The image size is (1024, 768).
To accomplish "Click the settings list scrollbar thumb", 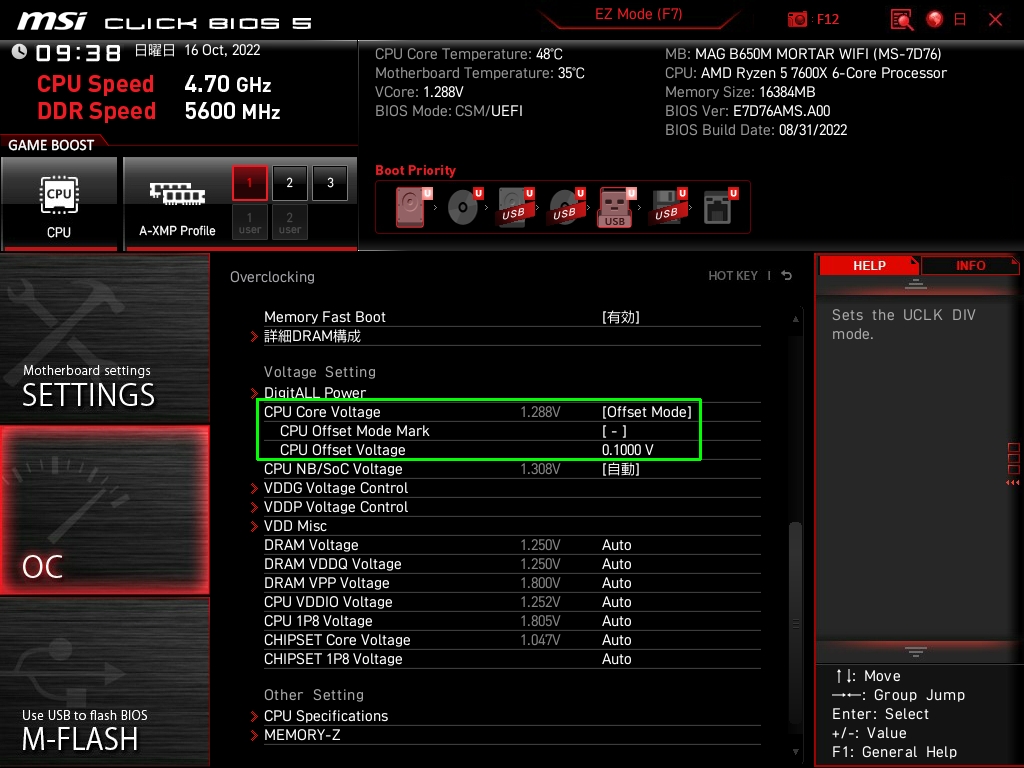I will (x=795, y=622).
